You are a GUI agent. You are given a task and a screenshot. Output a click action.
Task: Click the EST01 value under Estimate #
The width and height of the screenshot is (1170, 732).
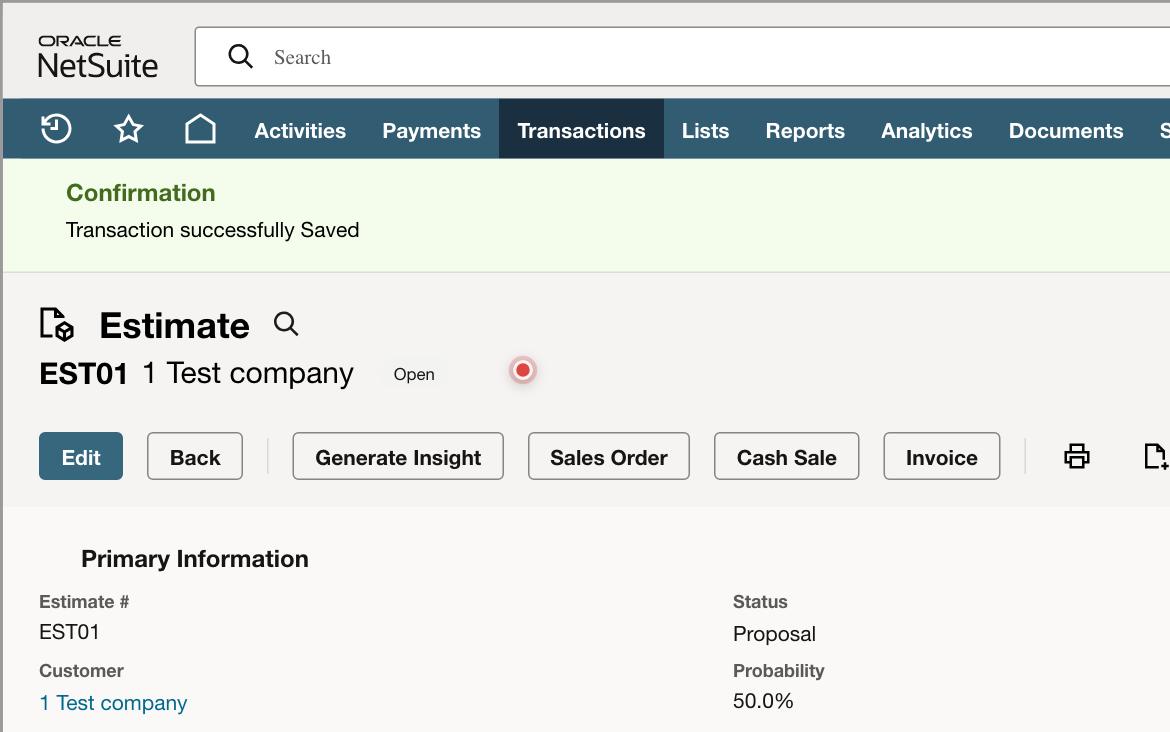pyautogui.click(x=69, y=632)
